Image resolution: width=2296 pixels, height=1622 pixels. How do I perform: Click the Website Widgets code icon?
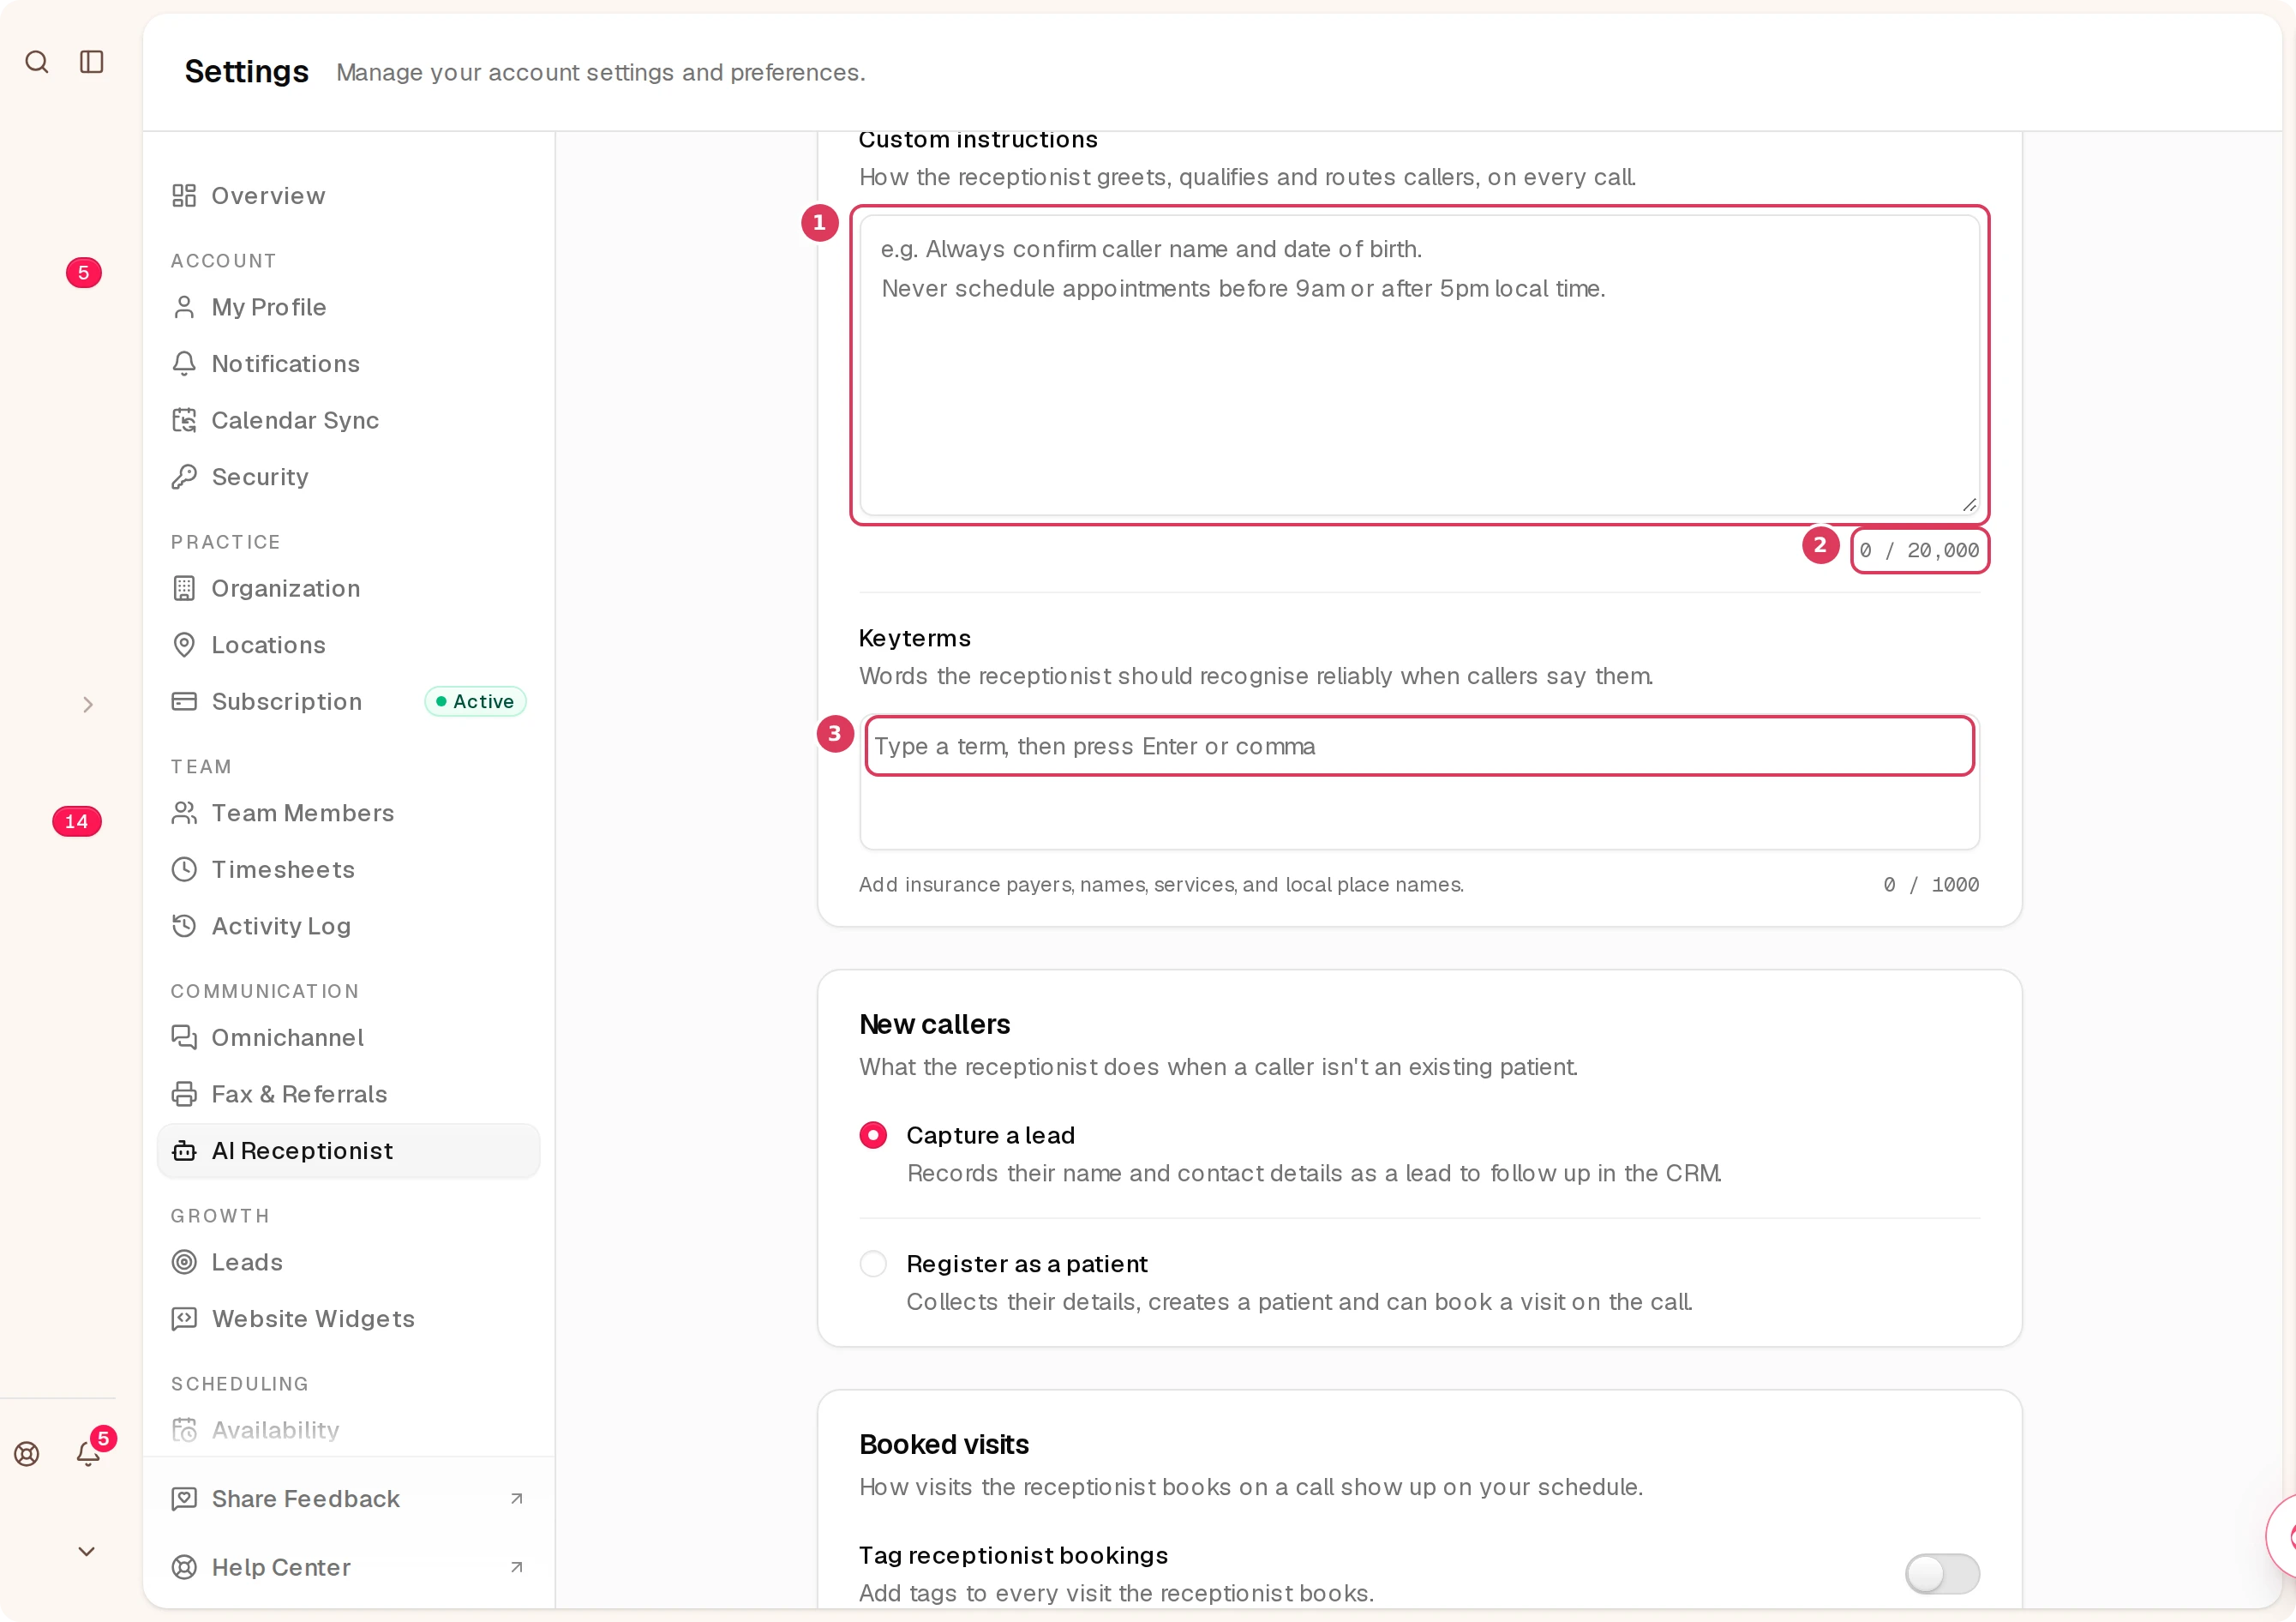pyautogui.click(x=184, y=1319)
